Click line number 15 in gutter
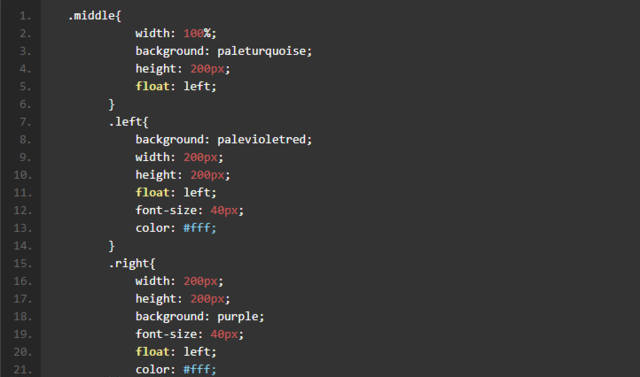The image size is (640, 377). [x=22, y=264]
